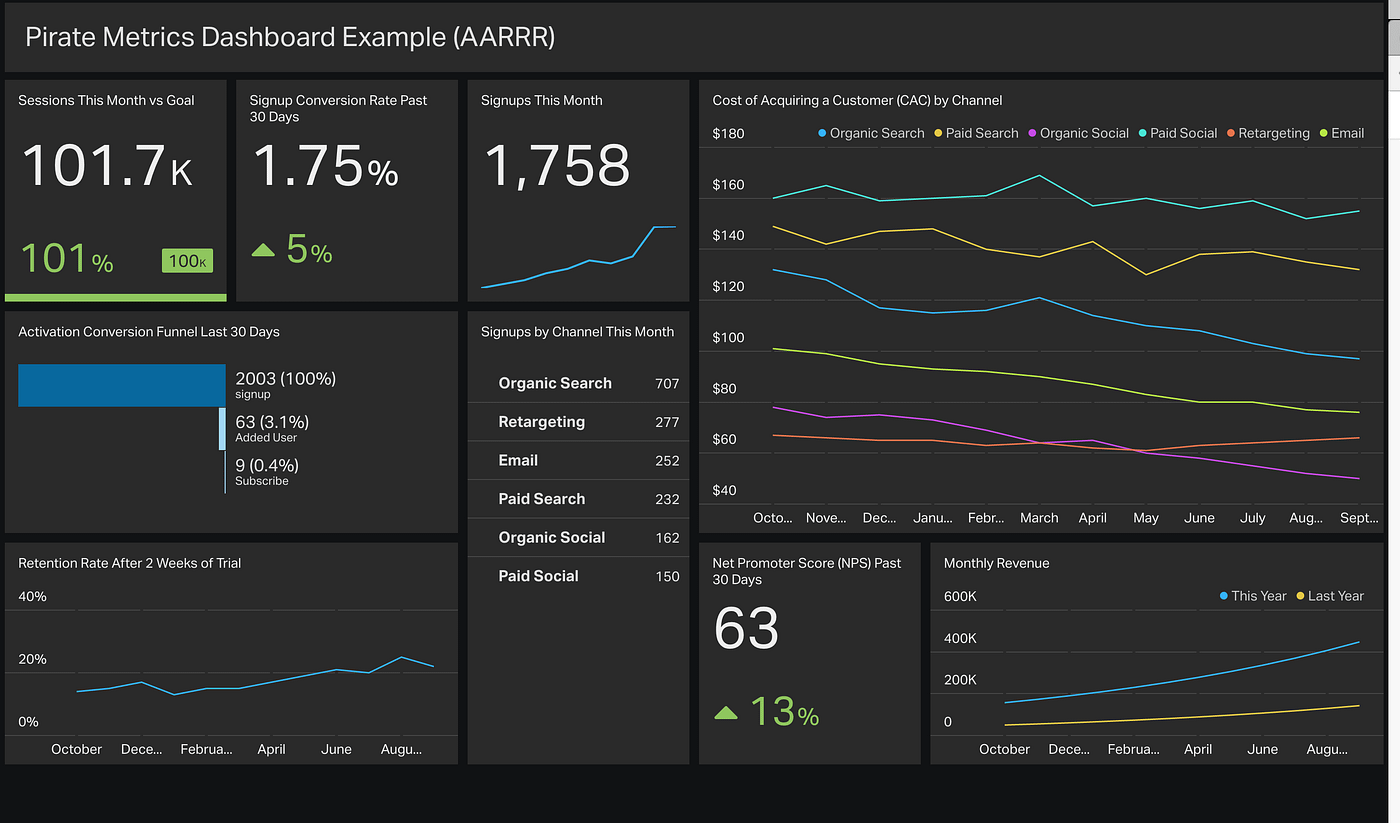The image size is (1400, 823).
Task: Click the Net Promoter Score value 63
Action: [746, 628]
